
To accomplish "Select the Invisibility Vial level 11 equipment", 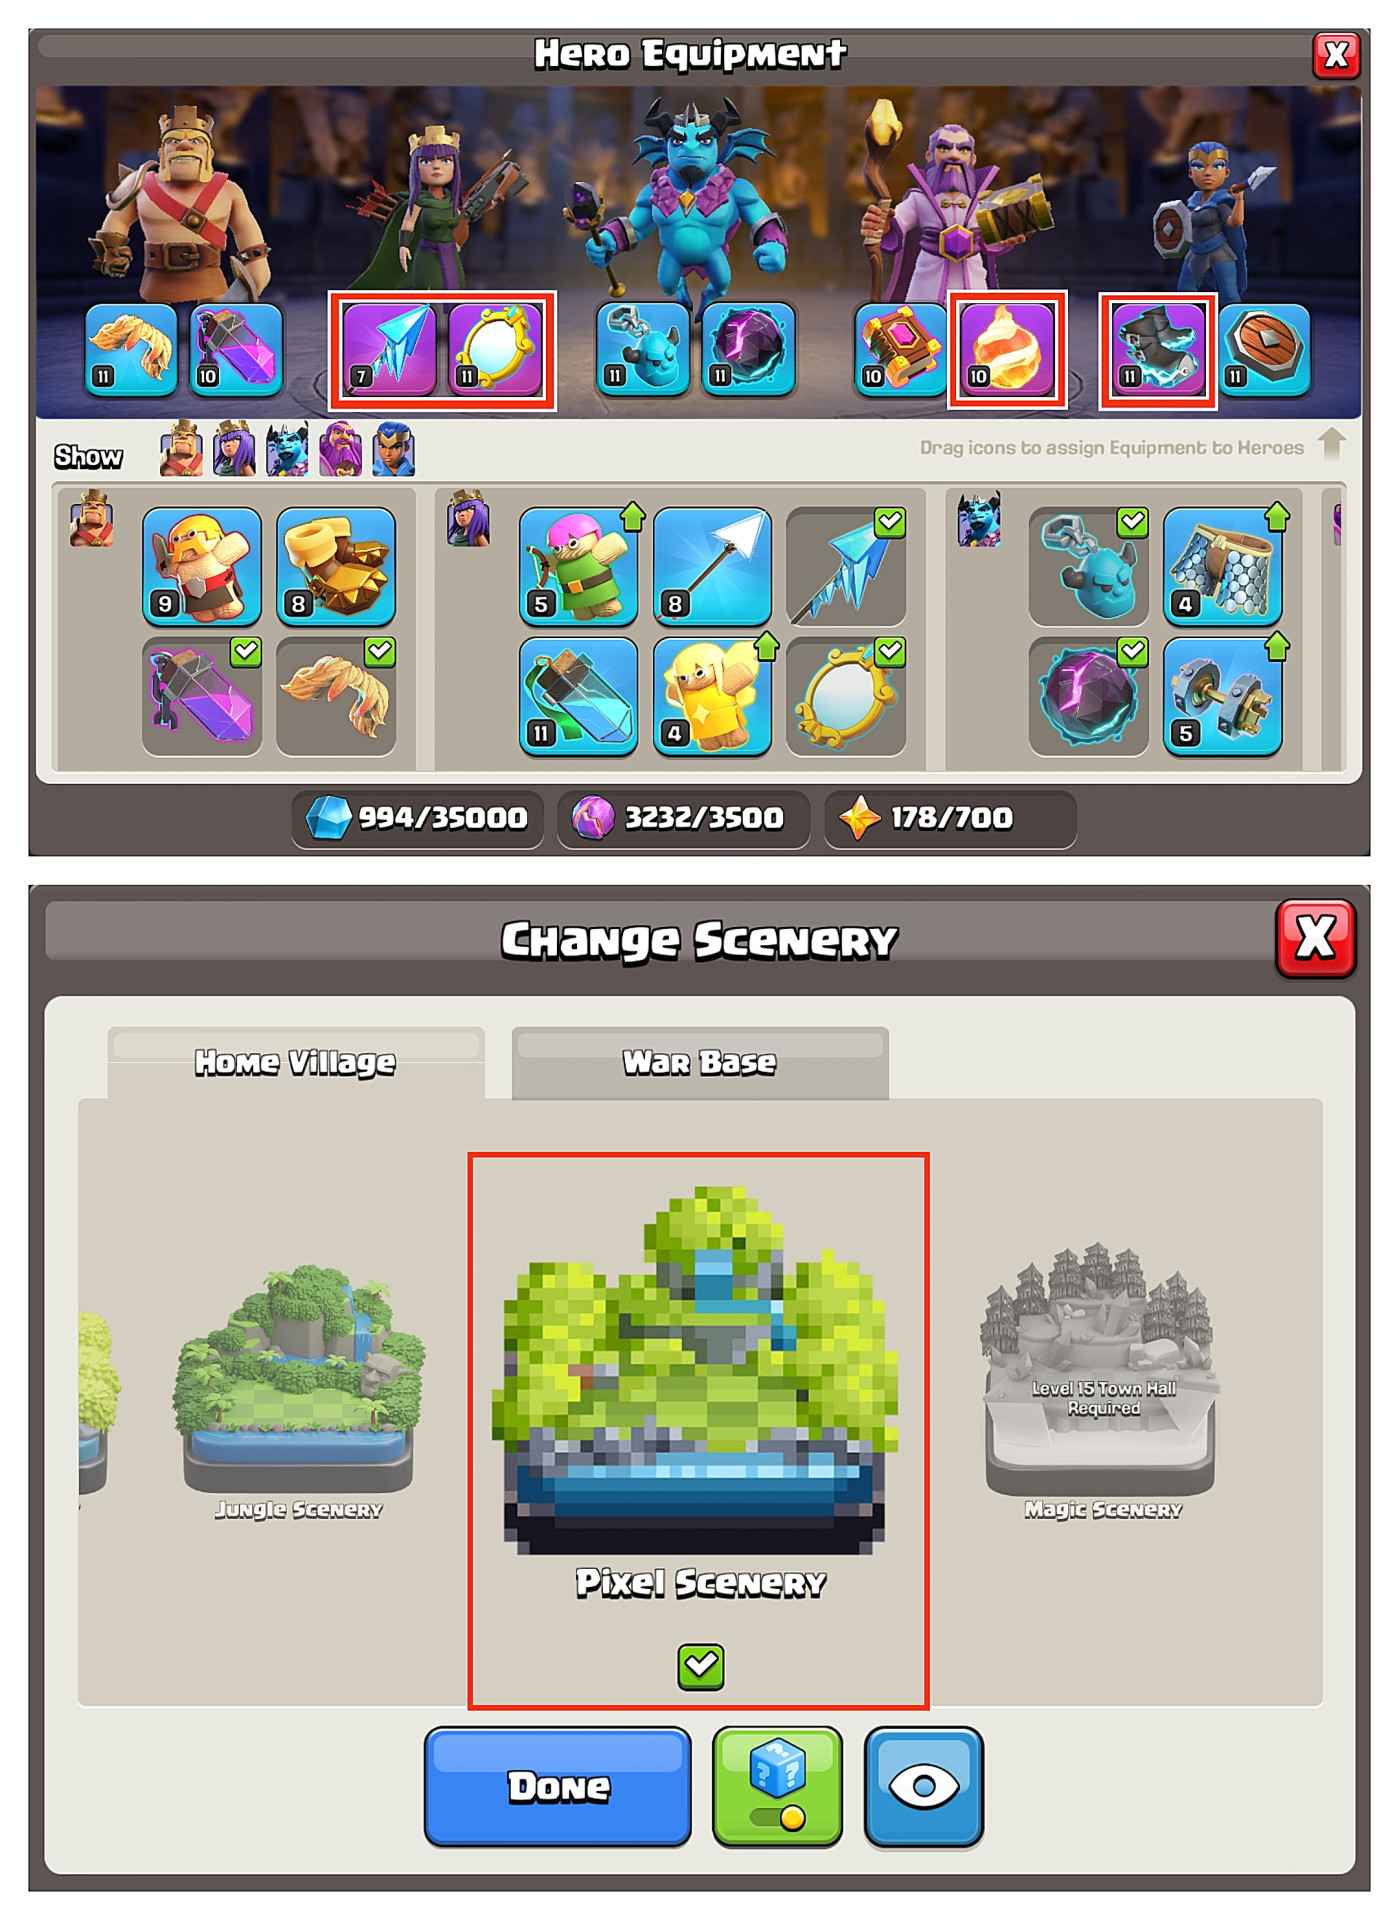I will [579, 697].
